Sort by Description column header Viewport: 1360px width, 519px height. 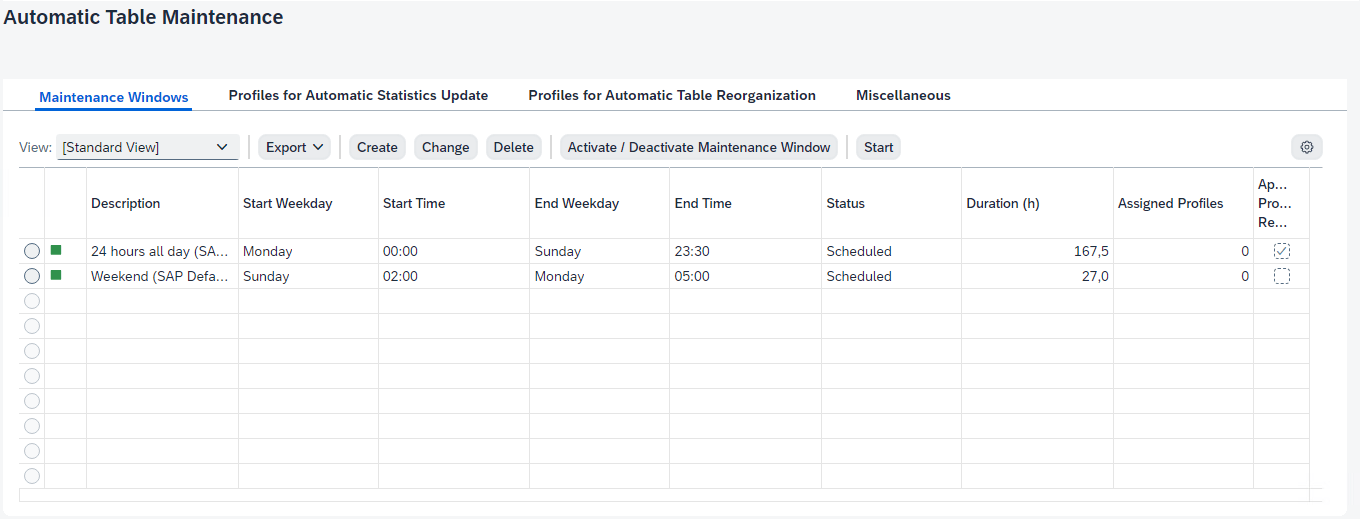pyautogui.click(x=162, y=203)
